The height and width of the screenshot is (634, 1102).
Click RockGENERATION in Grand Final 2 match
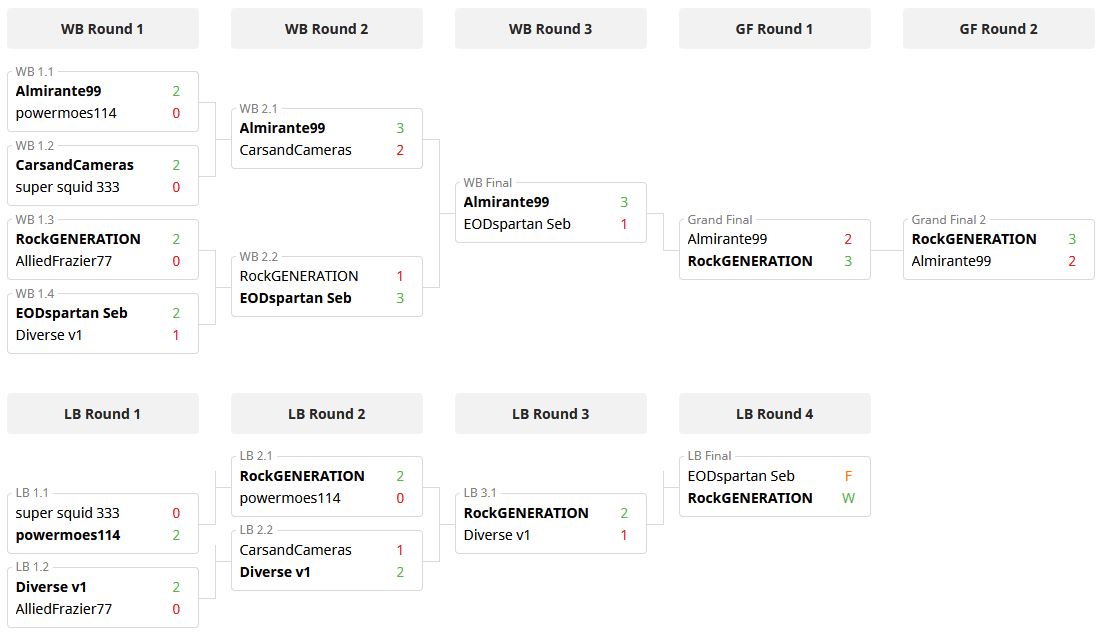pyautogui.click(x=974, y=239)
